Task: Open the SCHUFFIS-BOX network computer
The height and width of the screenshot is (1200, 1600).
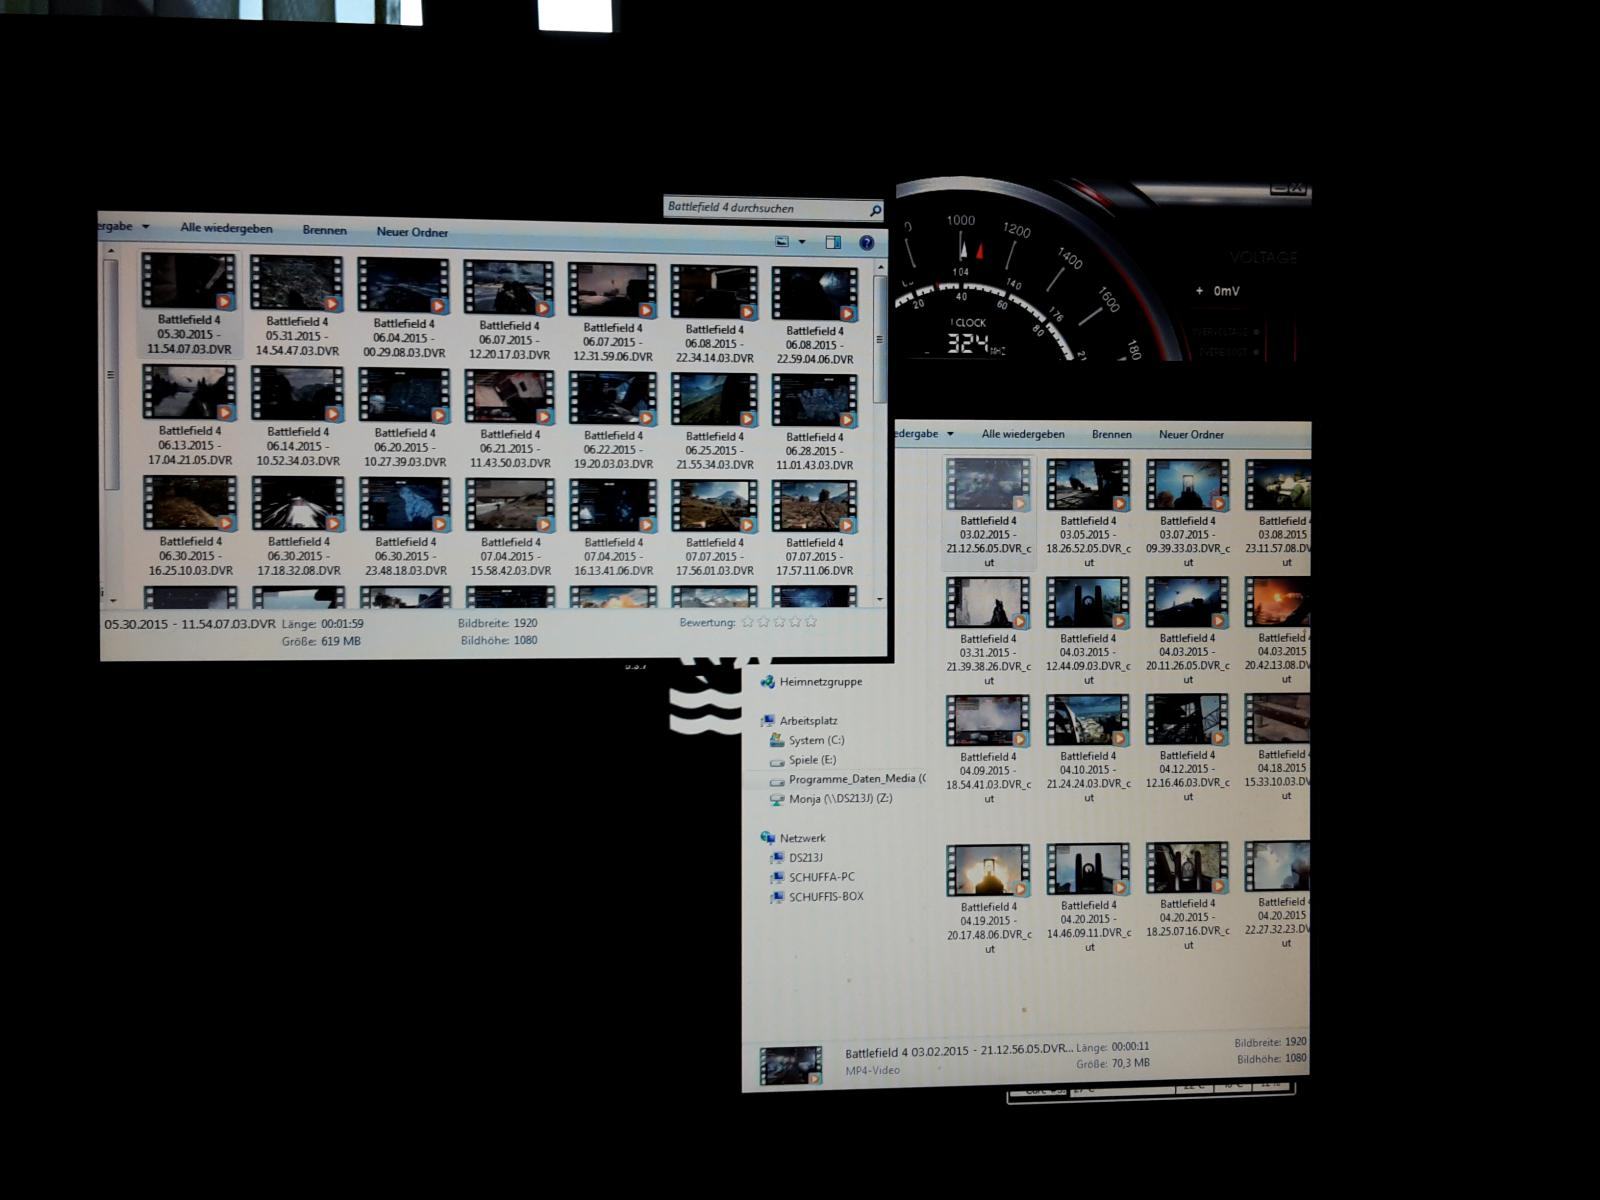Action: tap(825, 897)
